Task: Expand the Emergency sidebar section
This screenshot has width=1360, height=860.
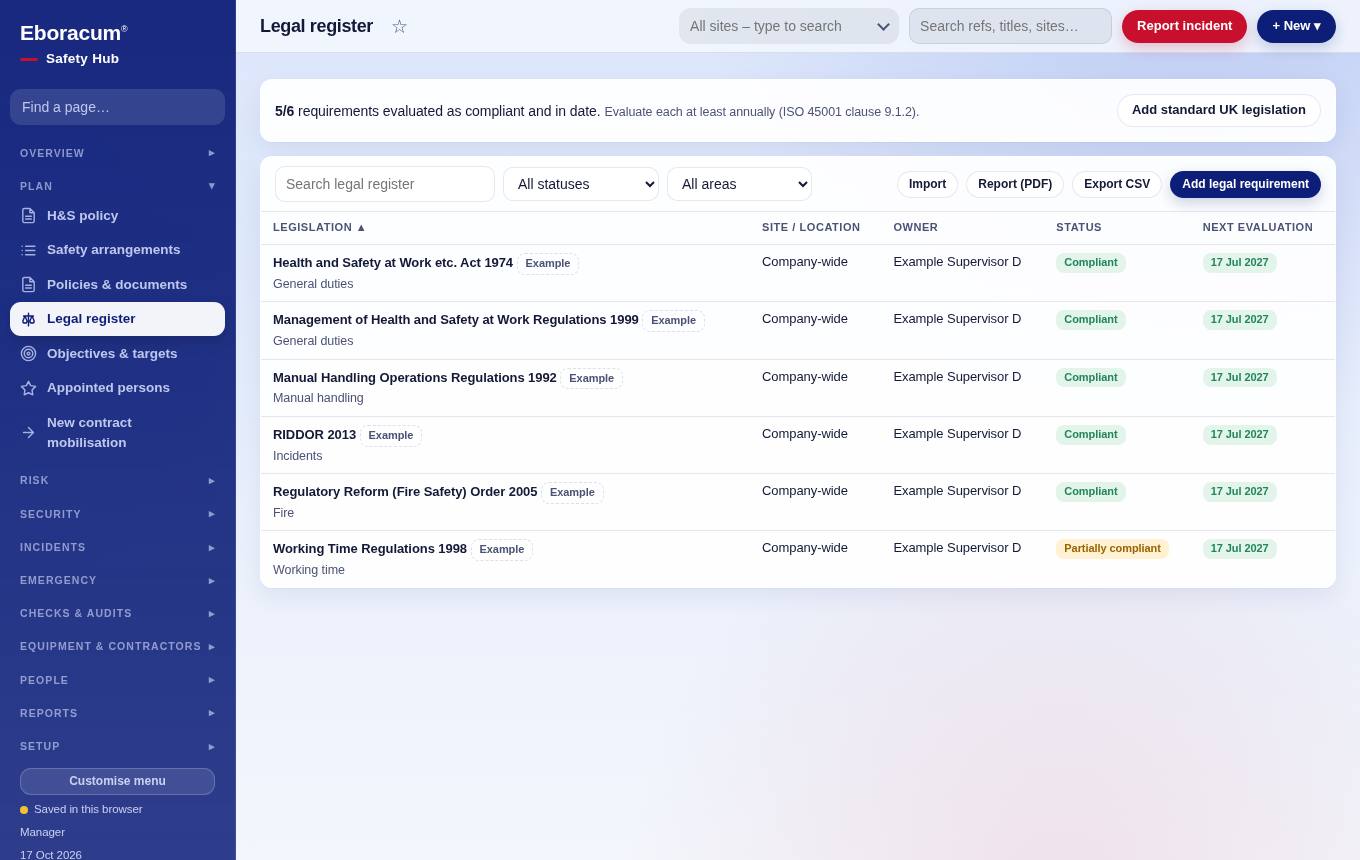Action: (117, 580)
